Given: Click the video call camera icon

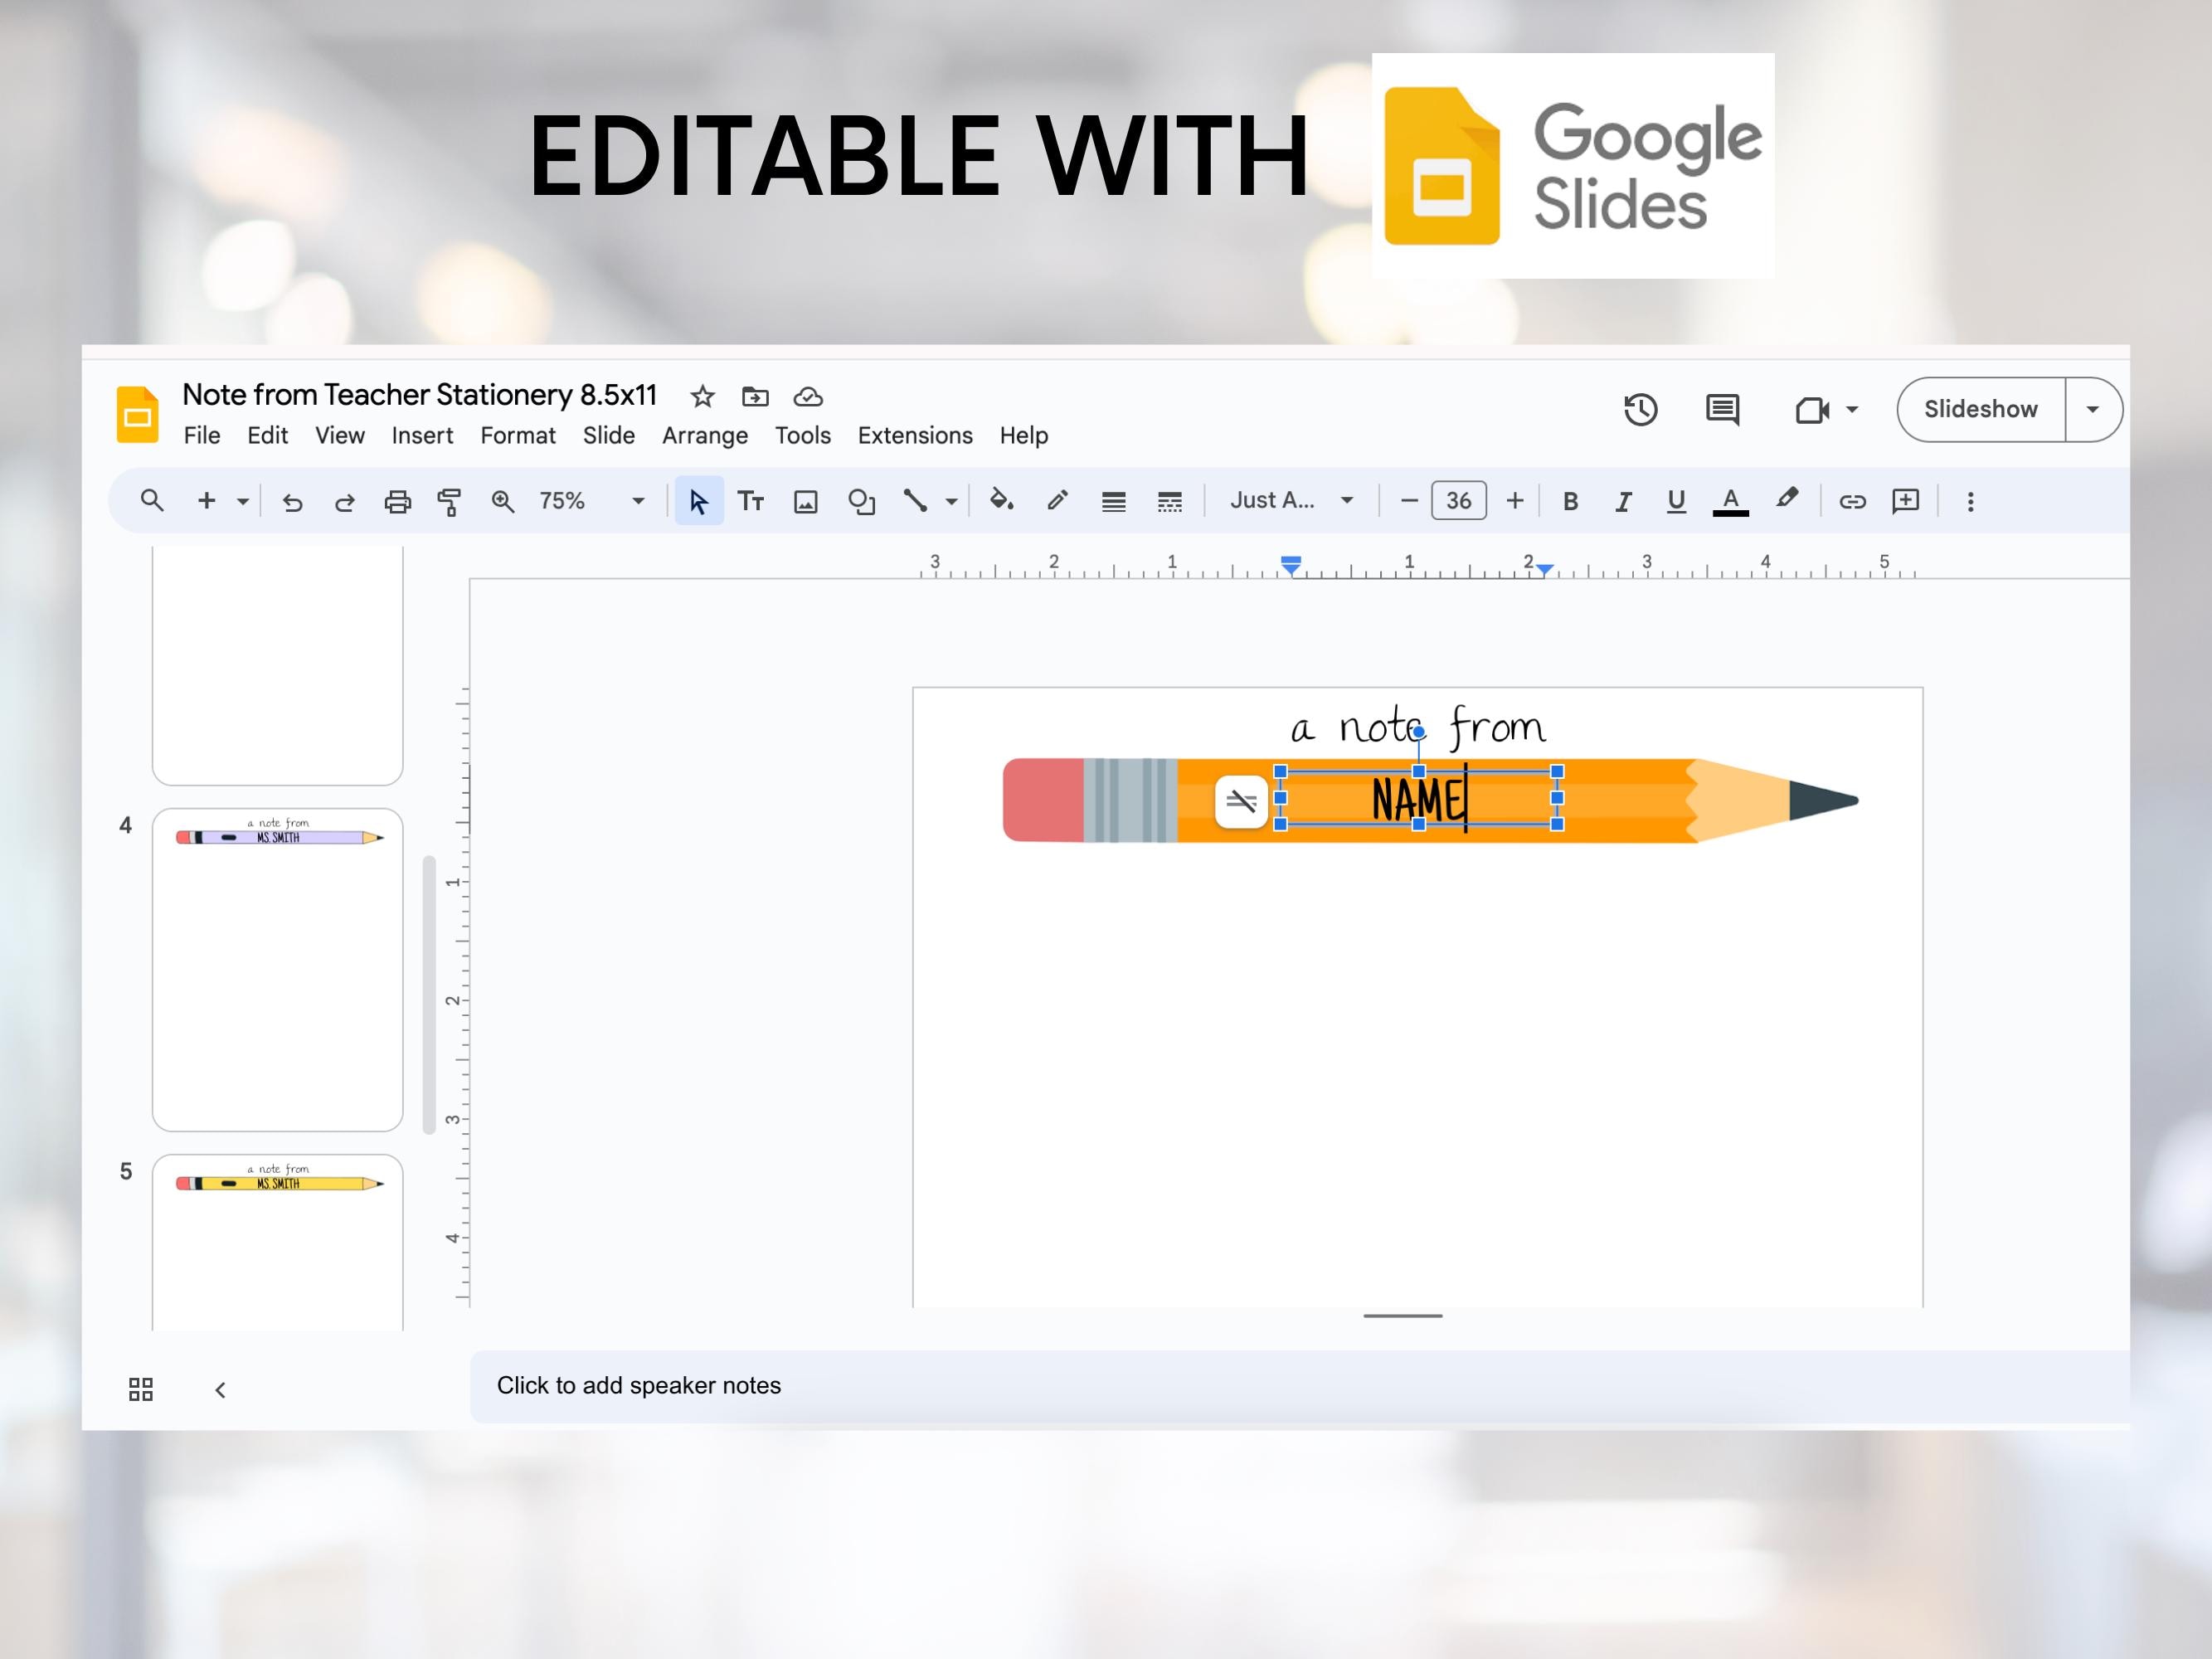Looking at the screenshot, I should 1812,410.
